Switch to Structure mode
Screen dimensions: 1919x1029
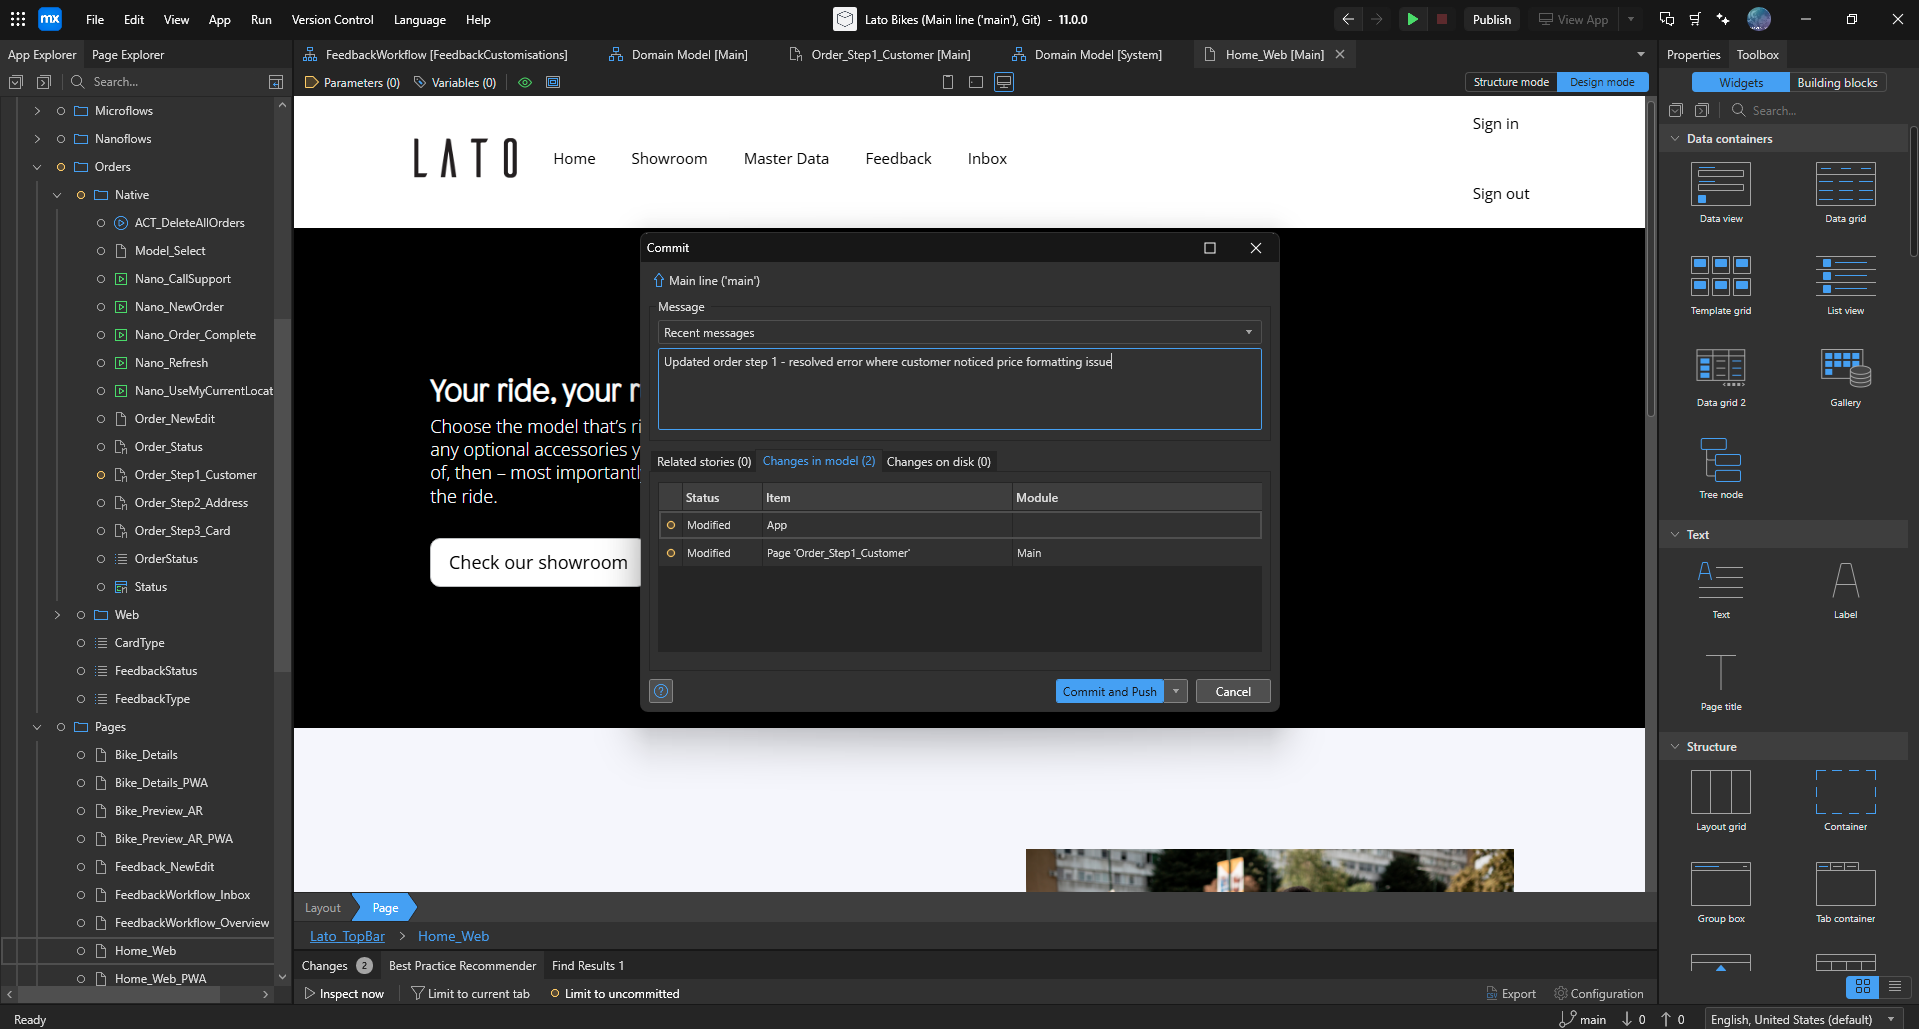tap(1511, 82)
